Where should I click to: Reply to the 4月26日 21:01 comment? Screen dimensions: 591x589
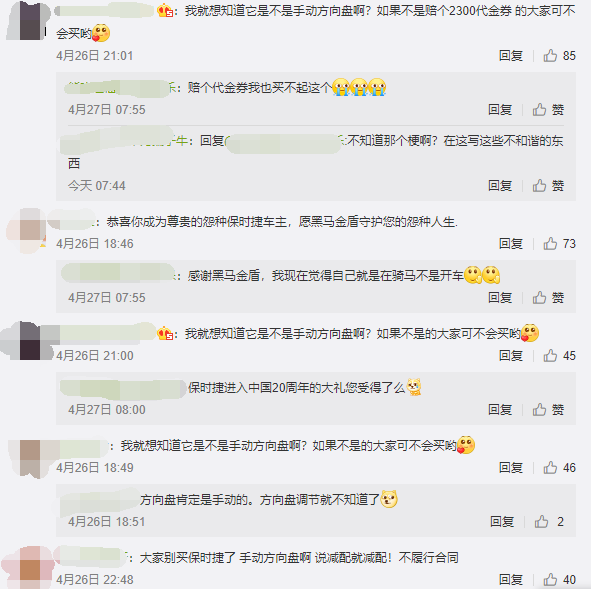(x=511, y=56)
